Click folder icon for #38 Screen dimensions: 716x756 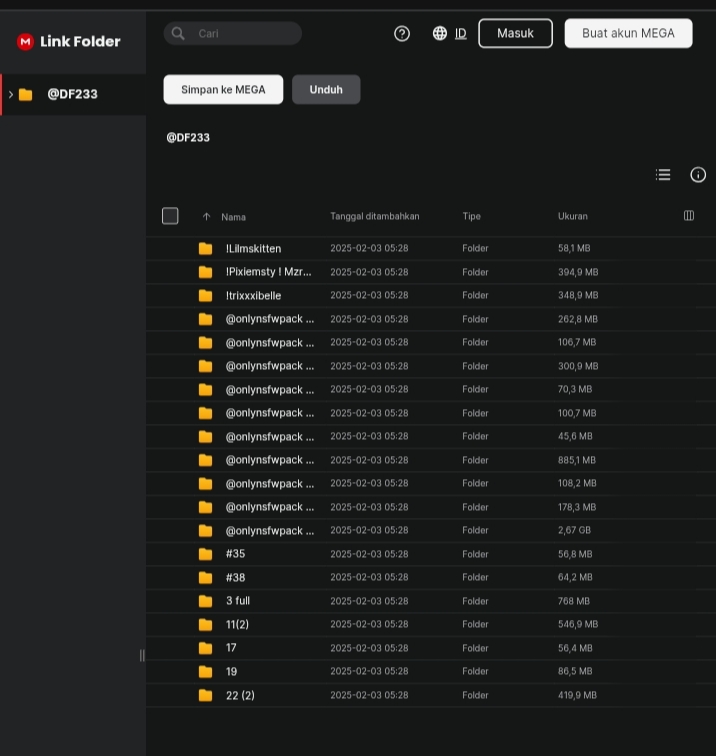(205, 577)
